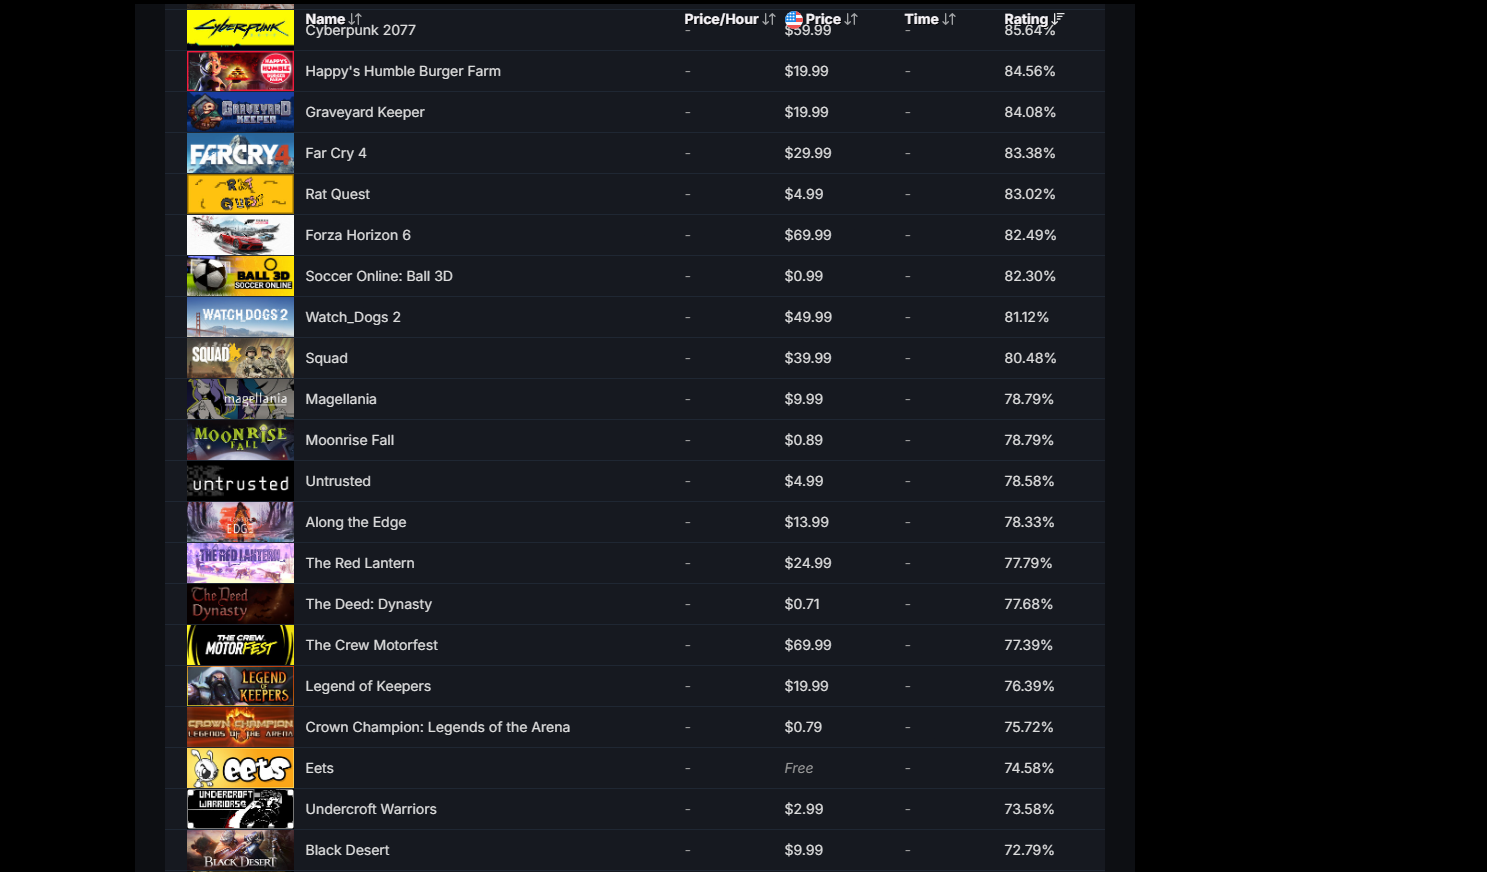Toggle the Rating descending sort icon

1058,19
